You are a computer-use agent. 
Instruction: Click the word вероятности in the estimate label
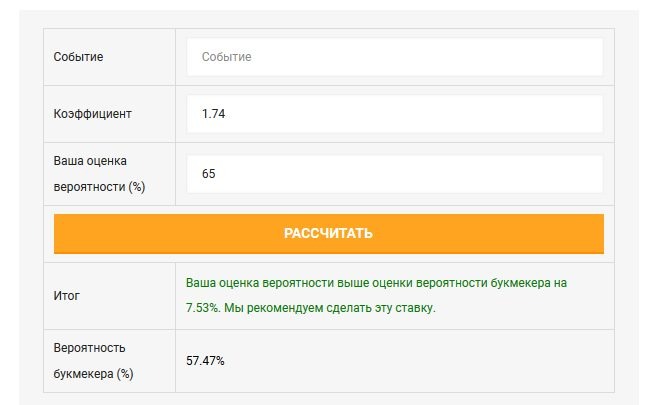coord(86,187)
